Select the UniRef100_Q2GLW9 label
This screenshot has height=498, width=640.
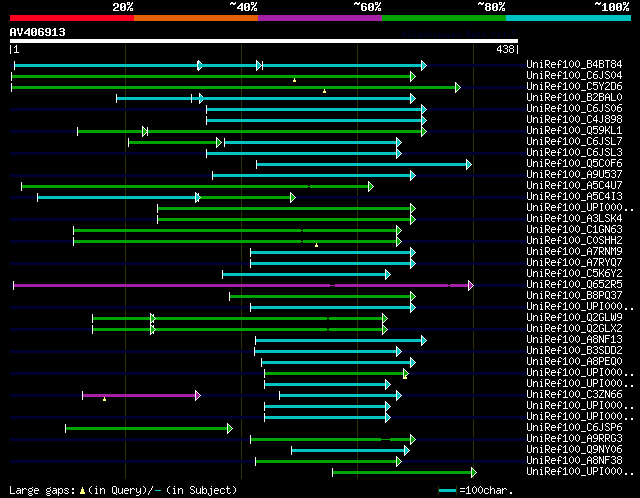coord(574,318)
